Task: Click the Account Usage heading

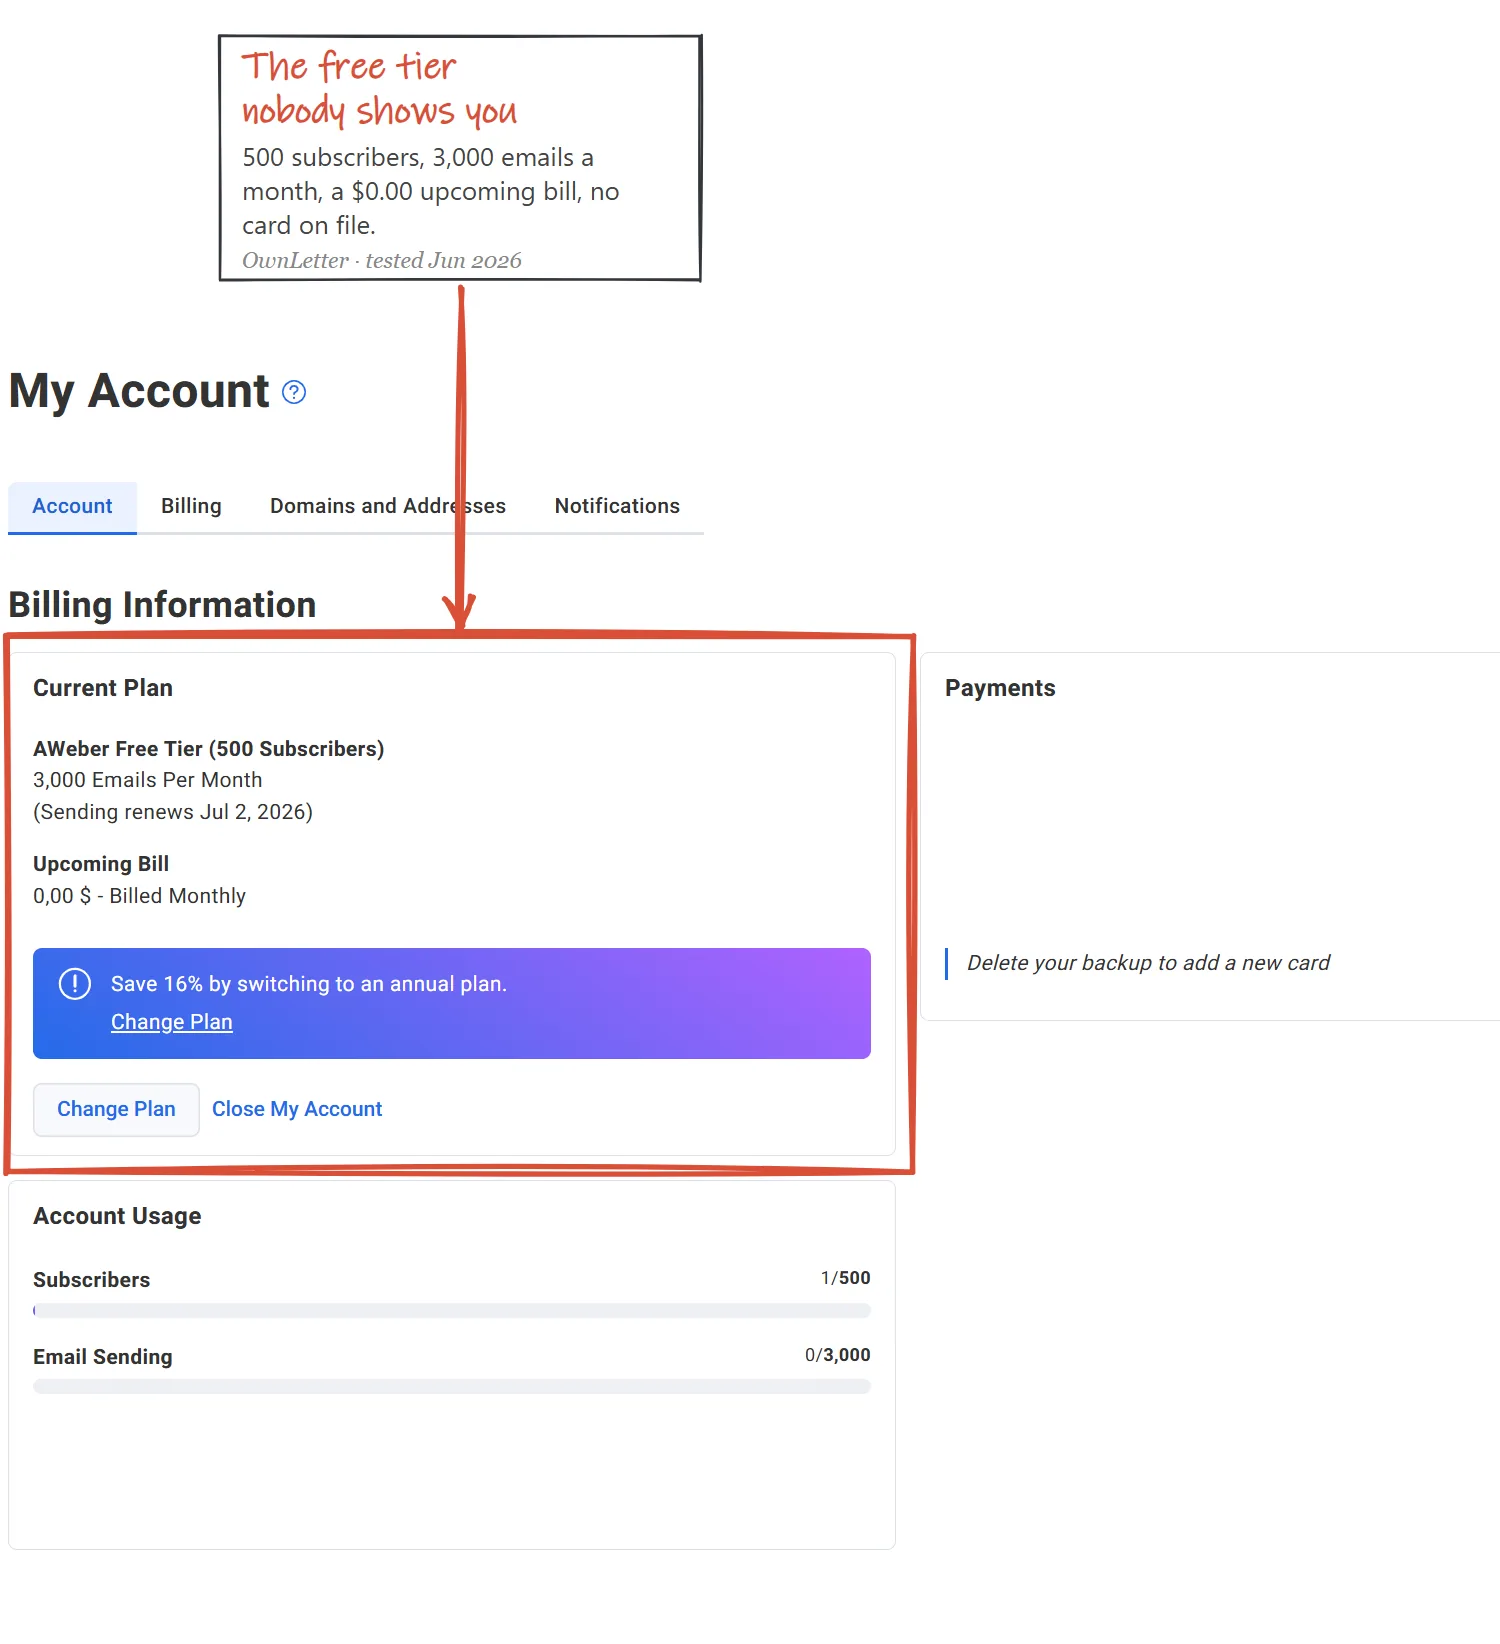Action: (x=117, y=1216)
